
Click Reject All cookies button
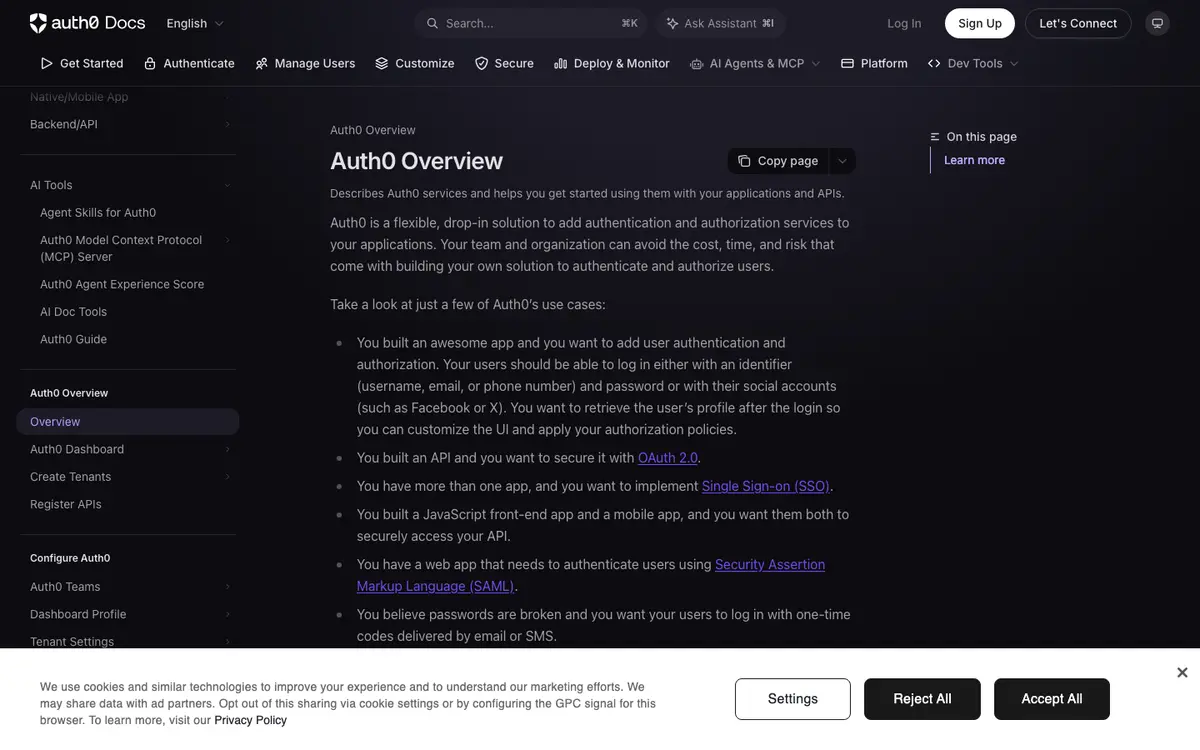(922, 699)
